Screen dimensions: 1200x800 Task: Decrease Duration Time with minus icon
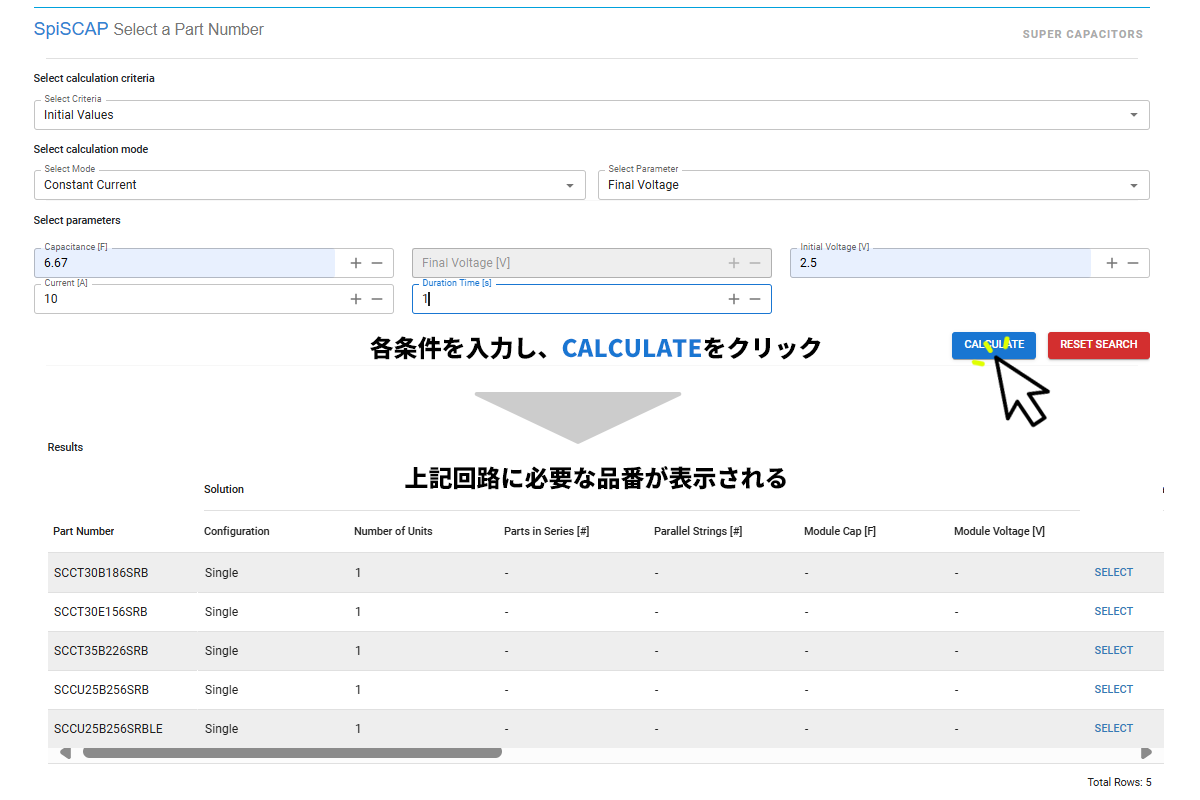755,299
